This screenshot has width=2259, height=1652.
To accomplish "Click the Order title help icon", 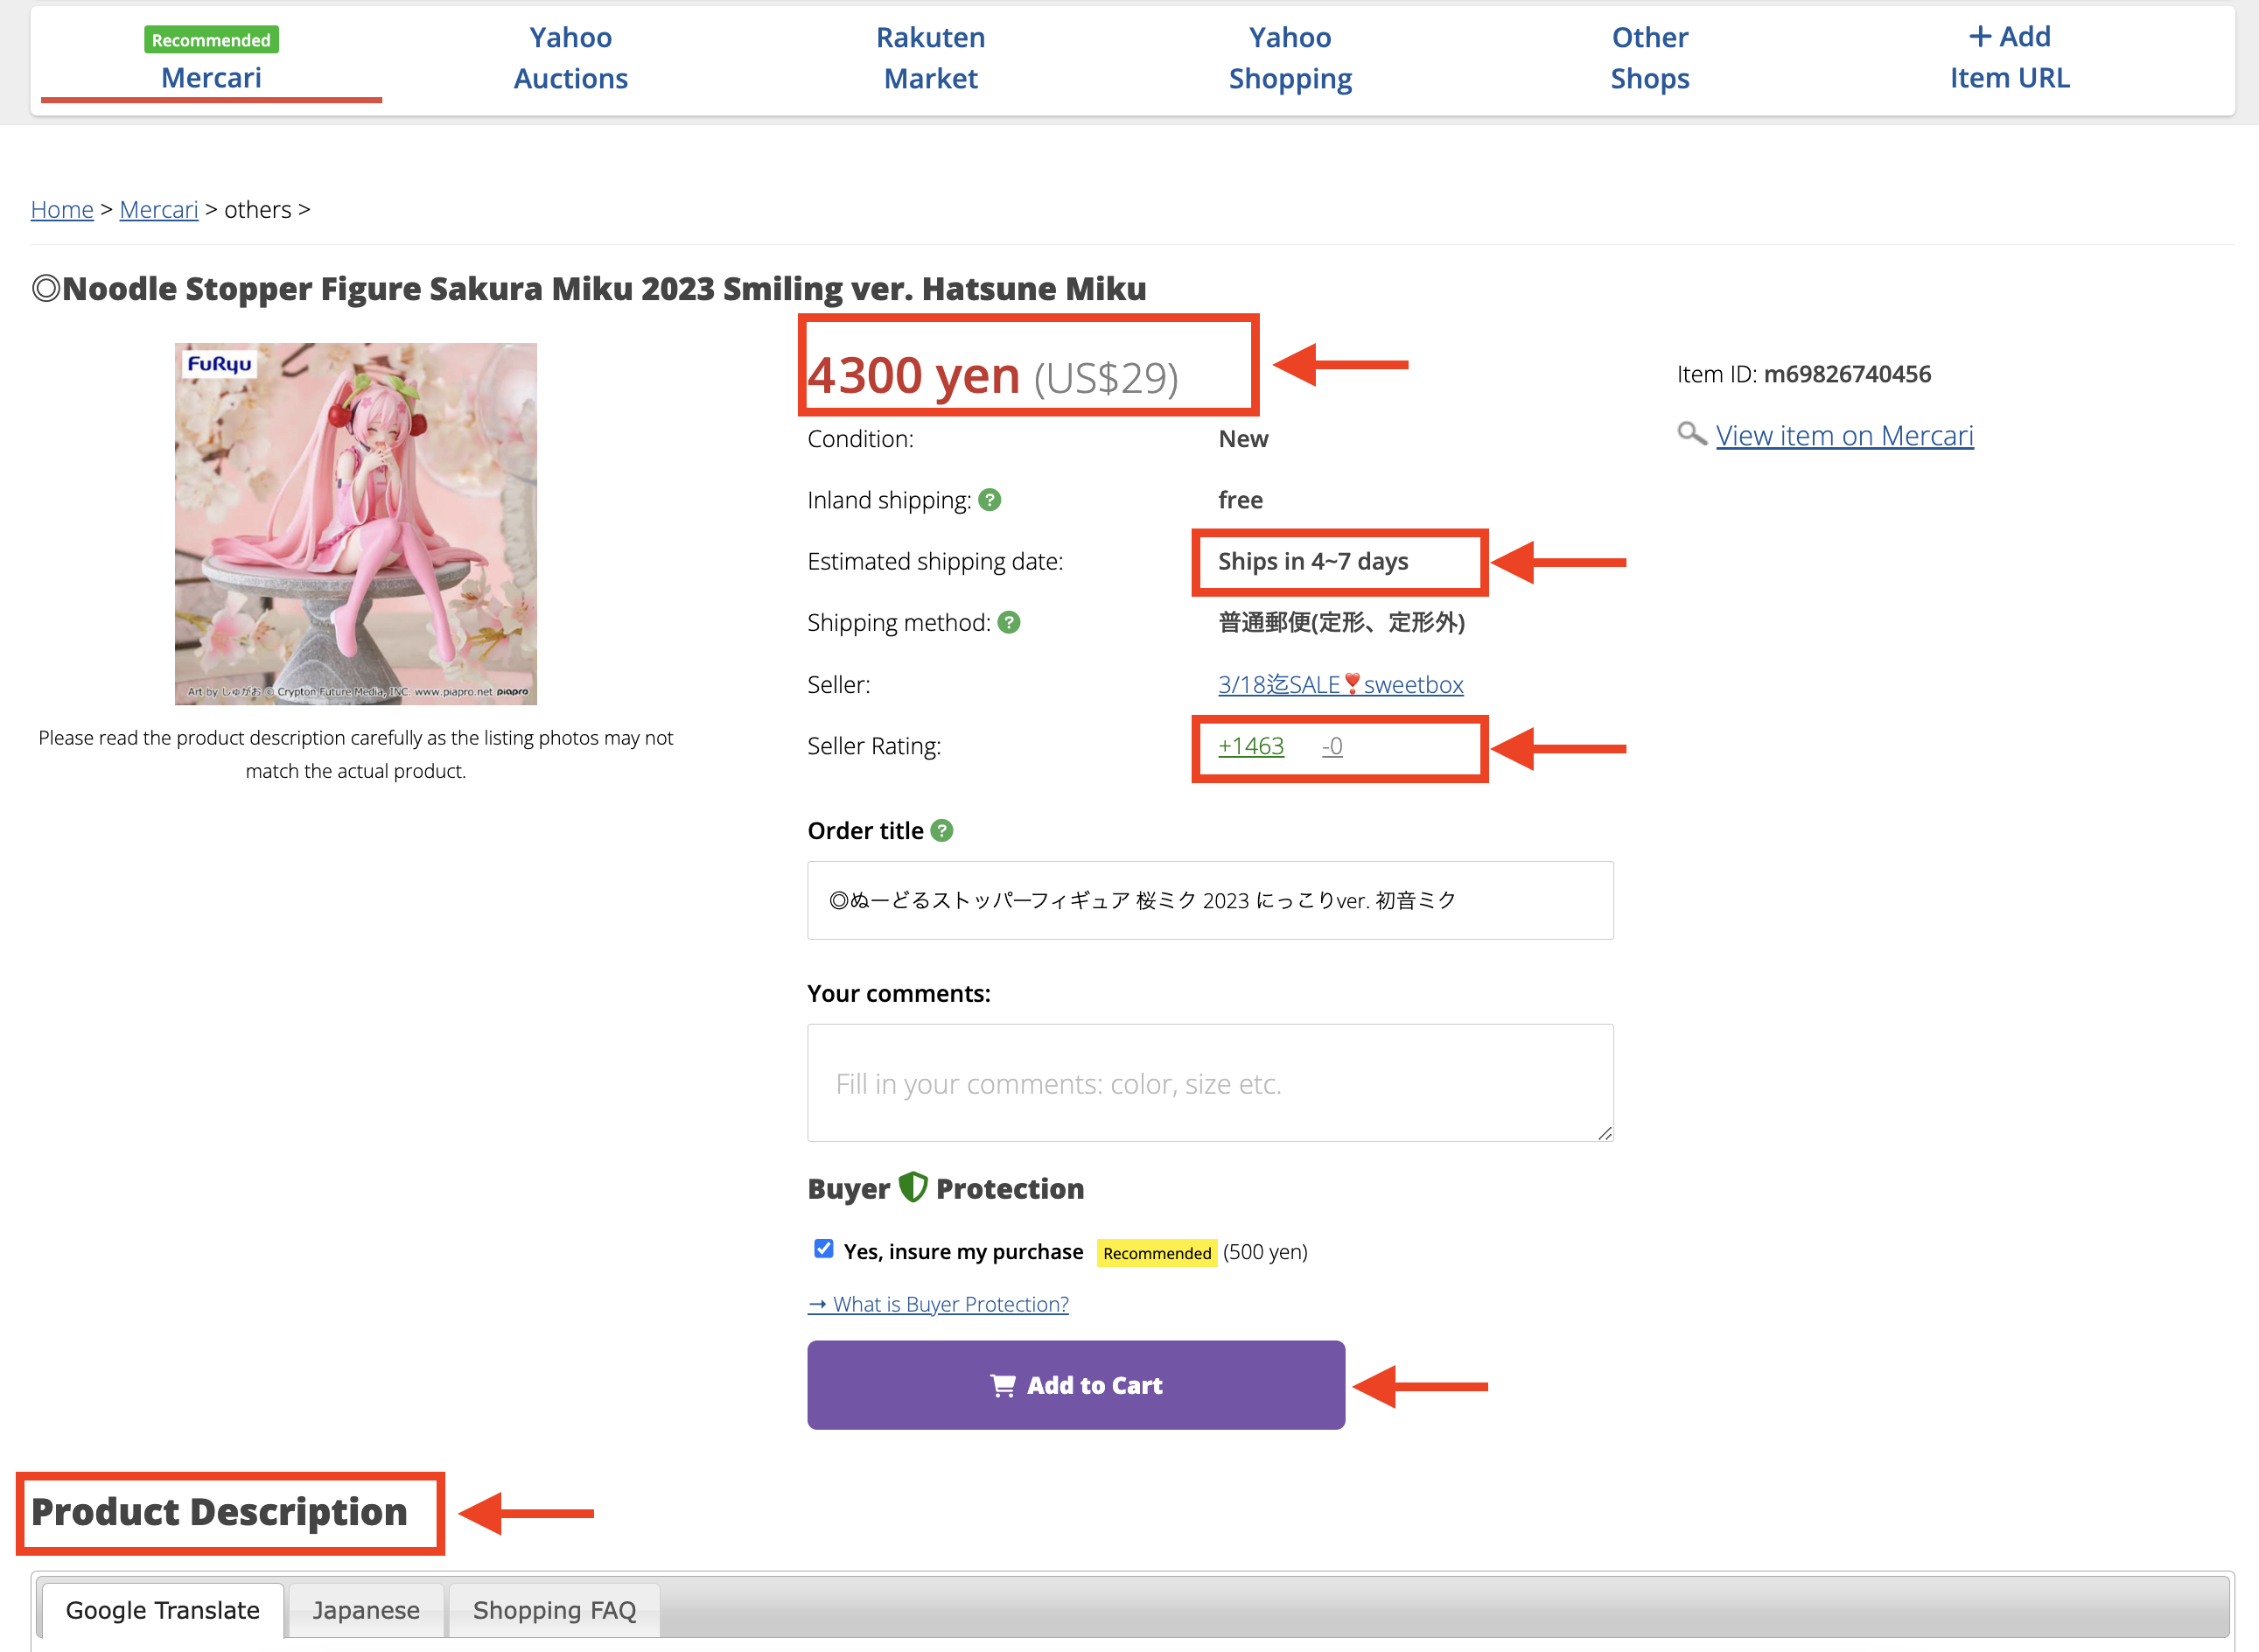I will coord(941,831).
